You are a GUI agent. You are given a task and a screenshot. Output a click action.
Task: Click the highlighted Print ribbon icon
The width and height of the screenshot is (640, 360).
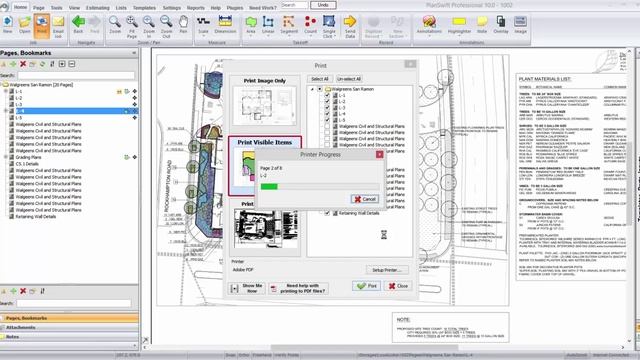coord(42,25)
